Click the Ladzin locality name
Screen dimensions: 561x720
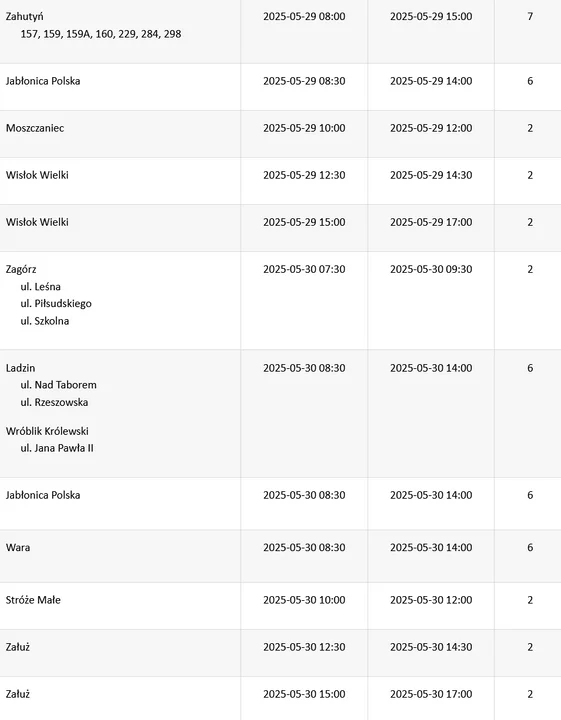coord(20,368)
